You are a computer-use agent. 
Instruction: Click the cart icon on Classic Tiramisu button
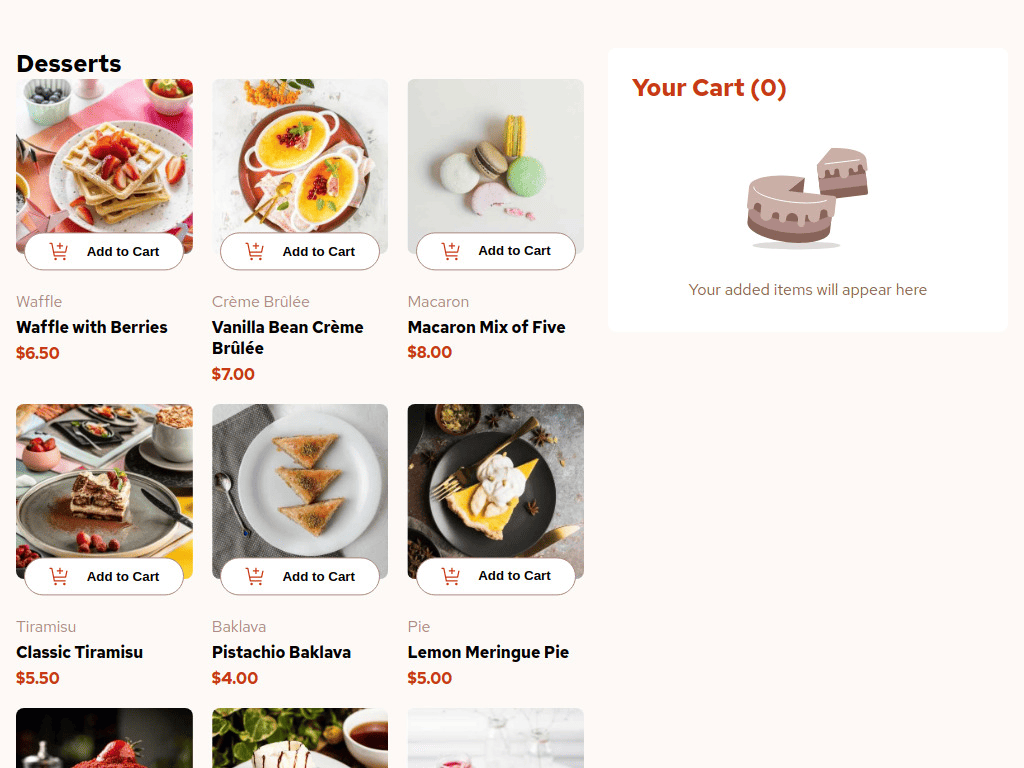coord(58,576)
